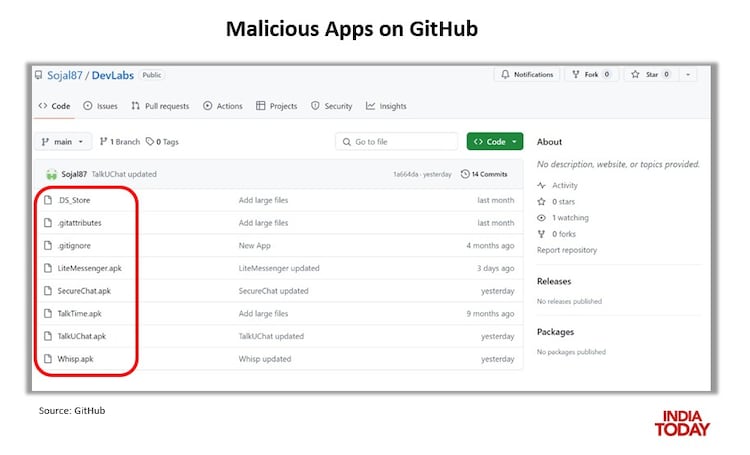Image resolution: width=750 pixels, height=455 pixels.
Task: Click the Activity pulse icon in About
Action: point(542,185)
